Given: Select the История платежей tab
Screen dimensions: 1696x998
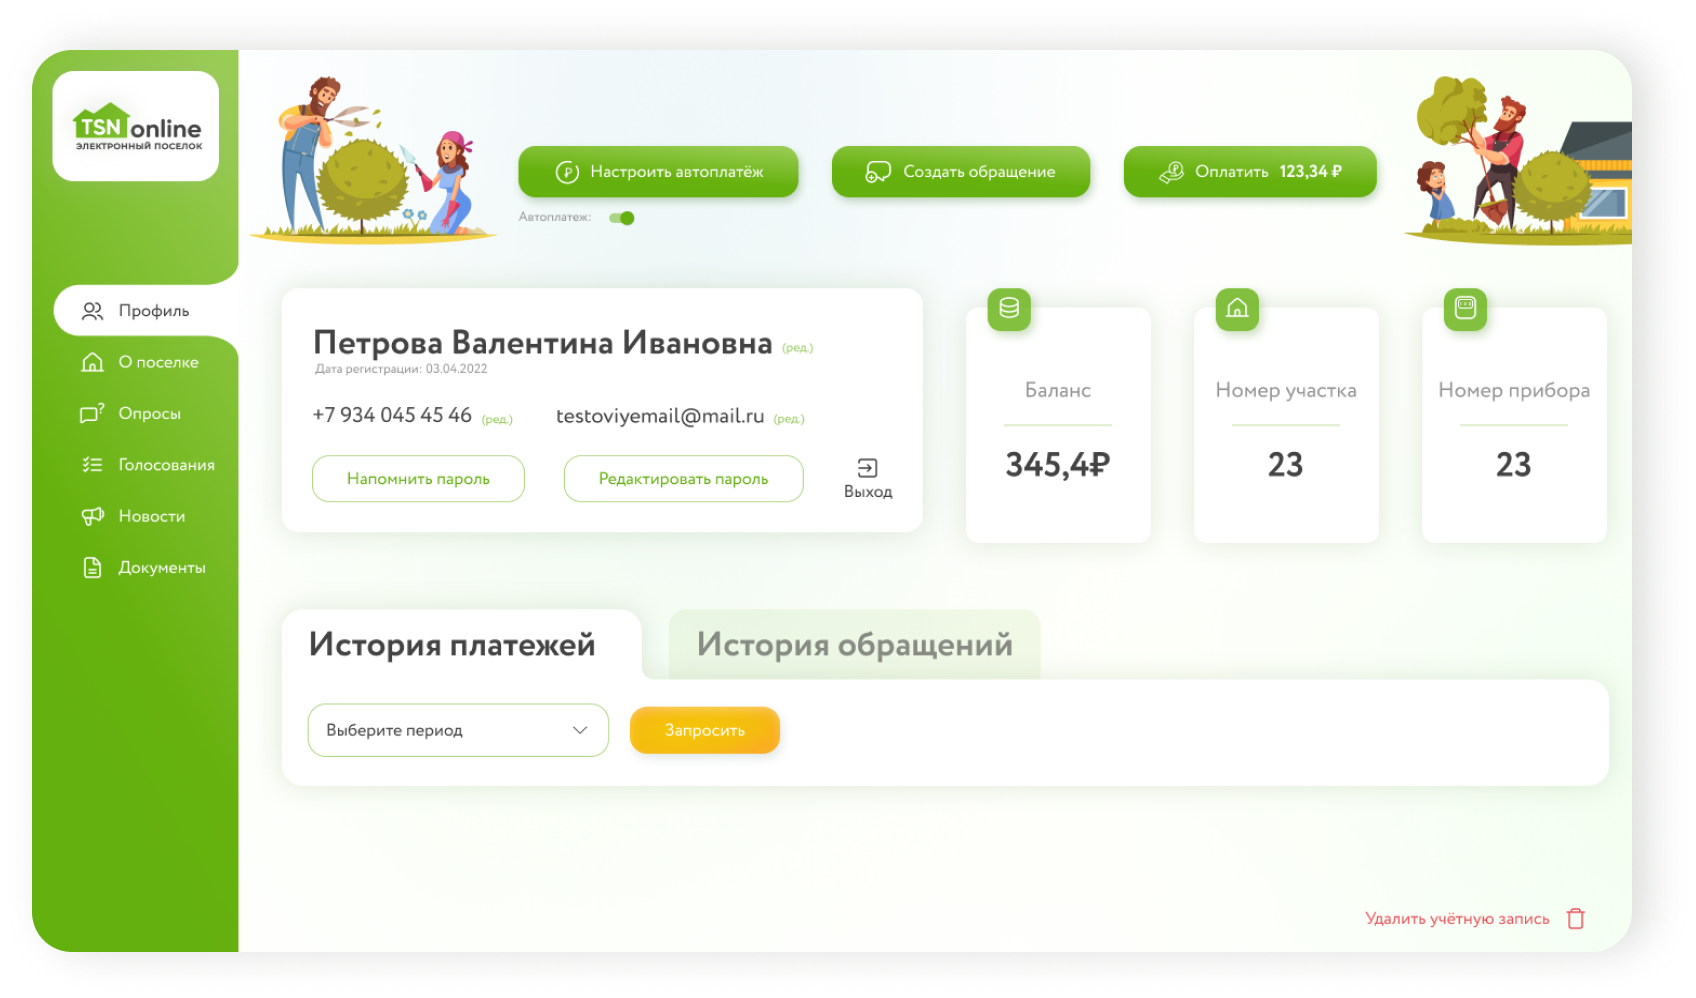Looking at the screenshot, I should click(452, 645).
